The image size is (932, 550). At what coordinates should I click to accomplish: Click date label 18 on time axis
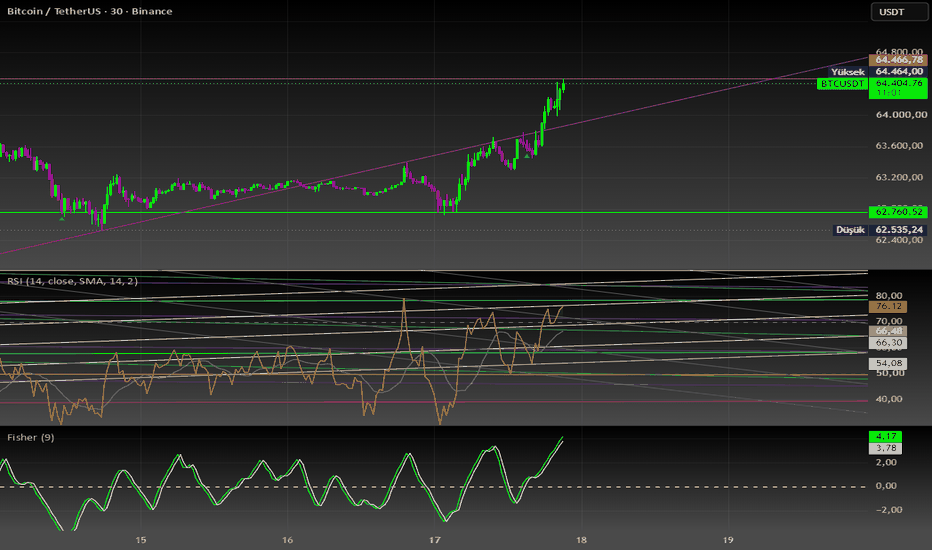point(581,540)
